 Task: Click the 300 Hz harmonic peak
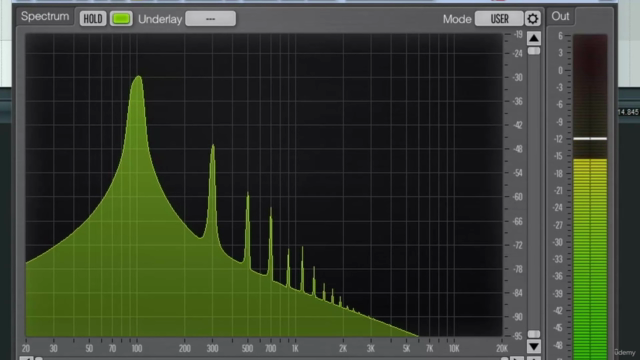click(213, 146)
